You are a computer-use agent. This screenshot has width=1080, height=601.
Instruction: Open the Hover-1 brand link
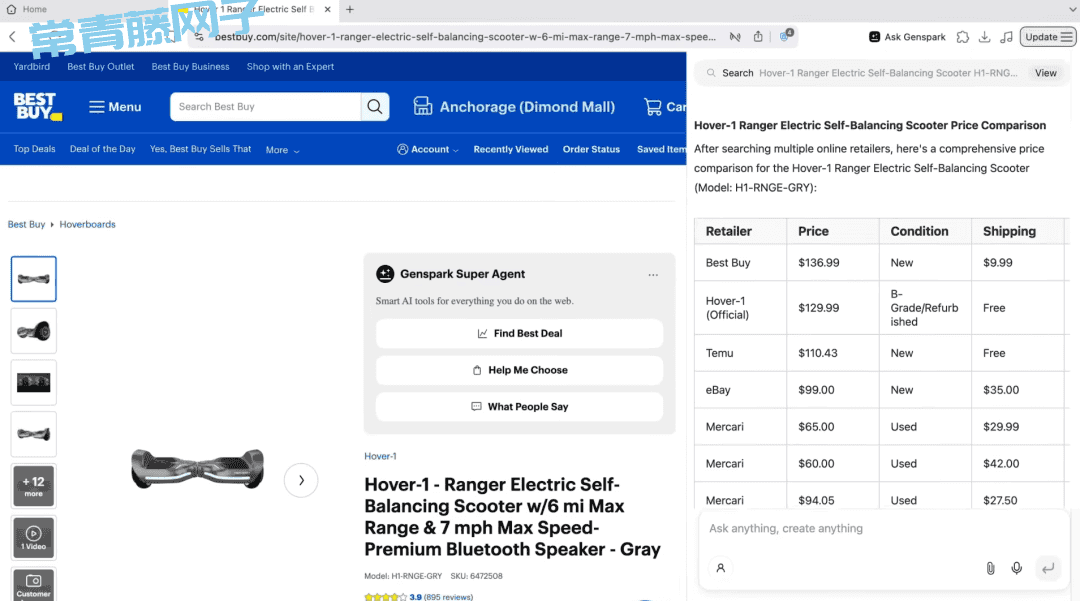(380, 456)
